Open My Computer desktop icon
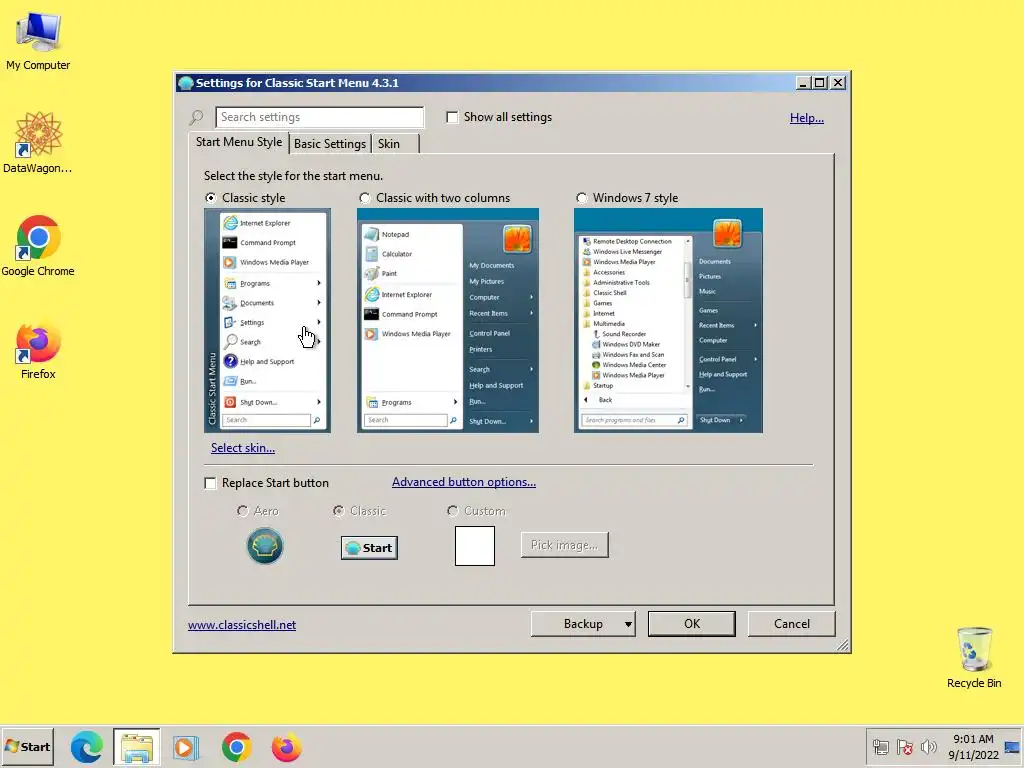The height and width of the screenshot is (768, 1024). tap(38, 40)
